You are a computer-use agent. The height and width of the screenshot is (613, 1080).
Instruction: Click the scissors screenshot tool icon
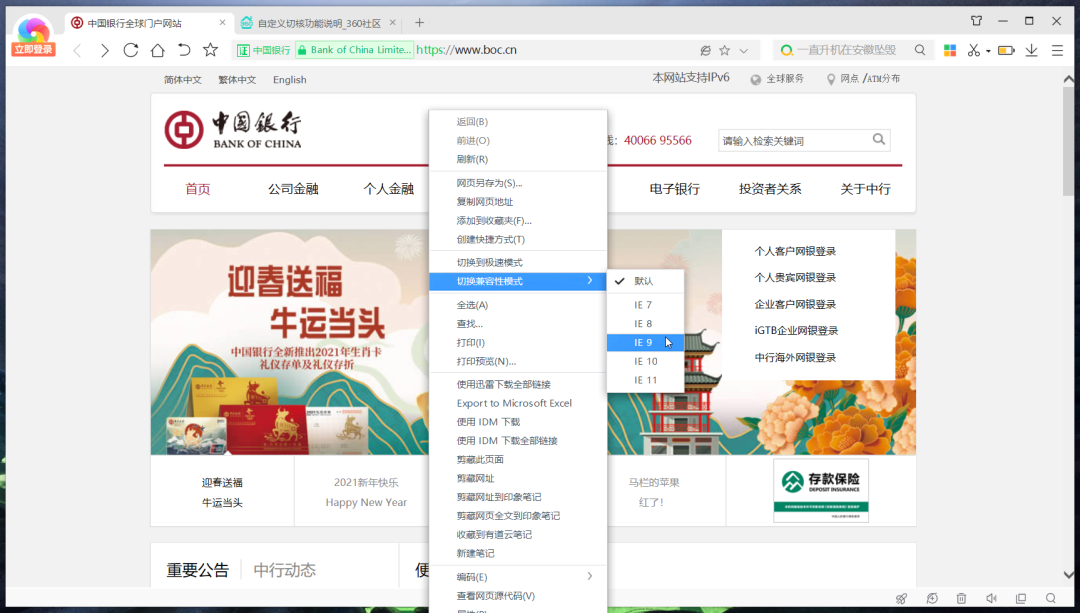pos(973,50)
